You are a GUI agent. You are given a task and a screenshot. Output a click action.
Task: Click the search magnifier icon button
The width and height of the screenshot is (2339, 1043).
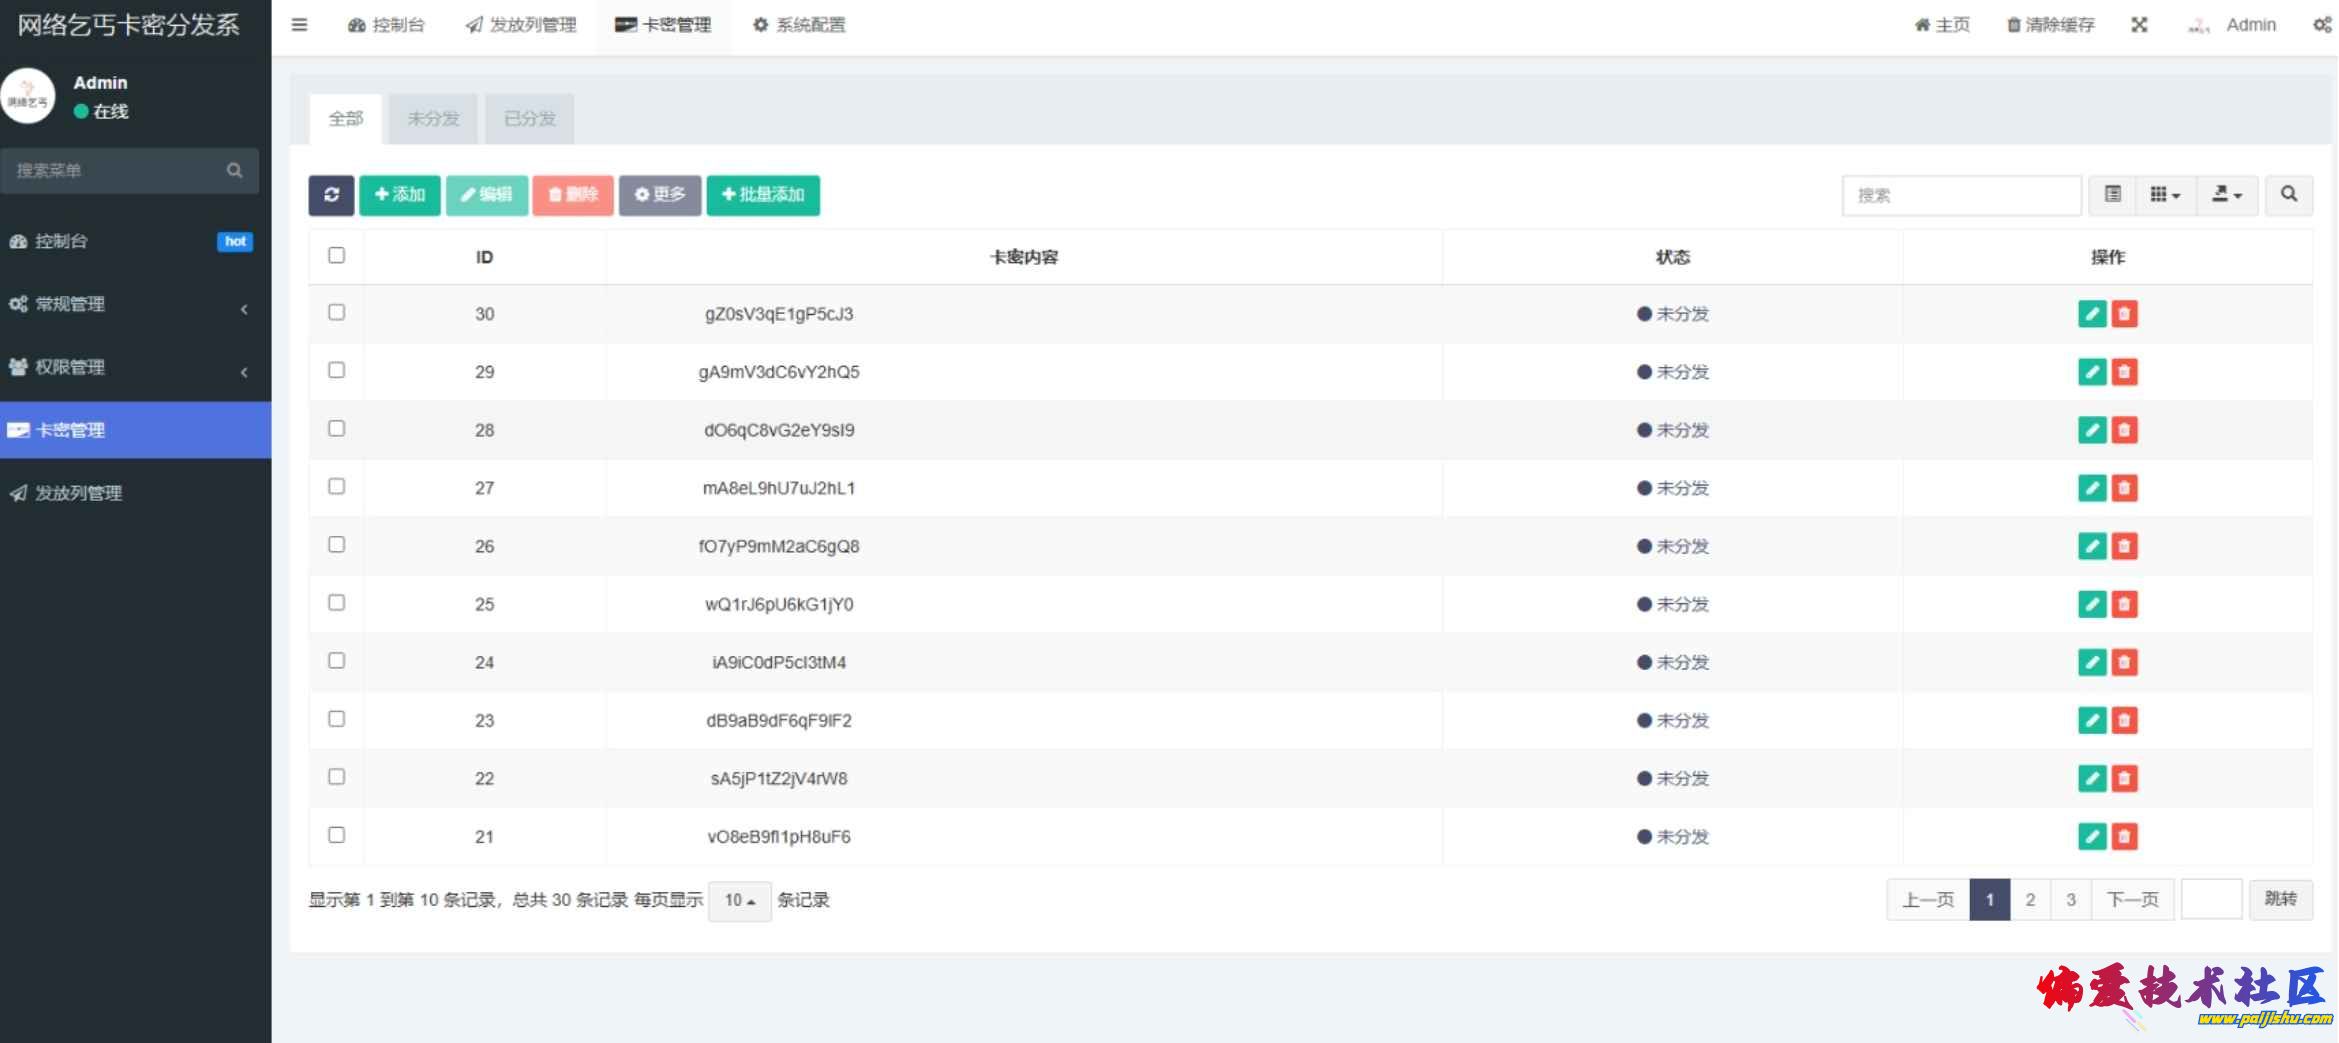point(2288,195)
